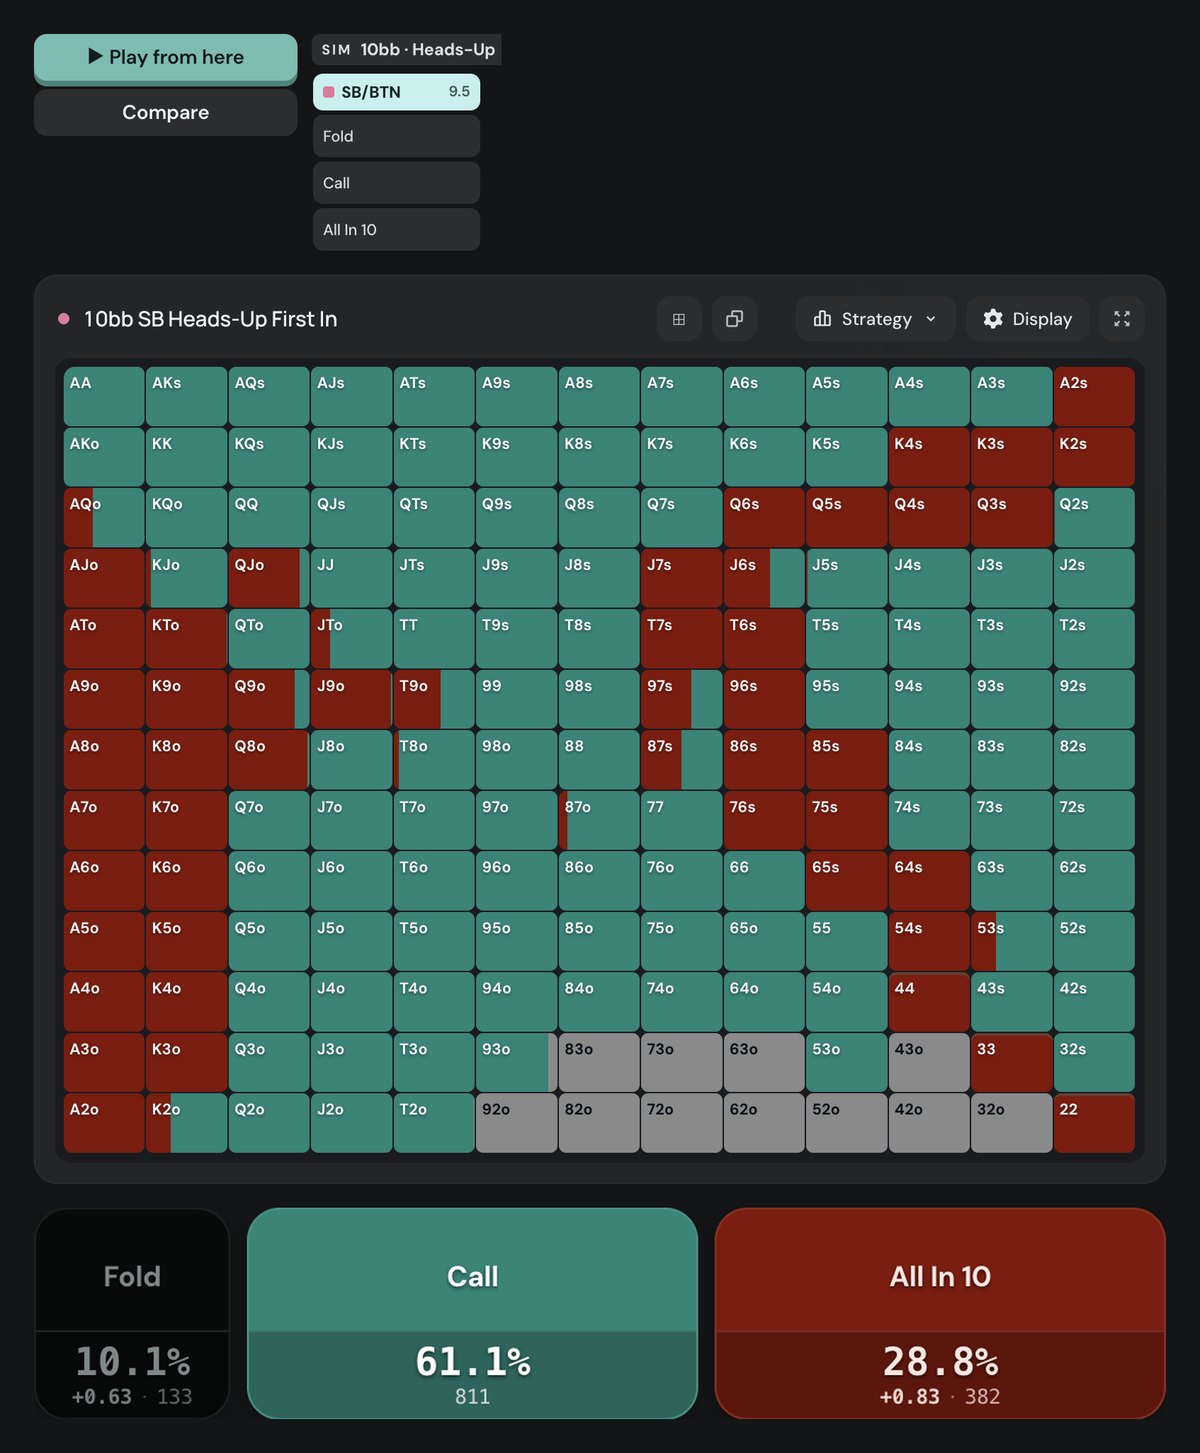The height and width of the screenshot is (1453, 1200).
Task: Click Play from here button
Action: pyautogui.click(x=166, y=58)
